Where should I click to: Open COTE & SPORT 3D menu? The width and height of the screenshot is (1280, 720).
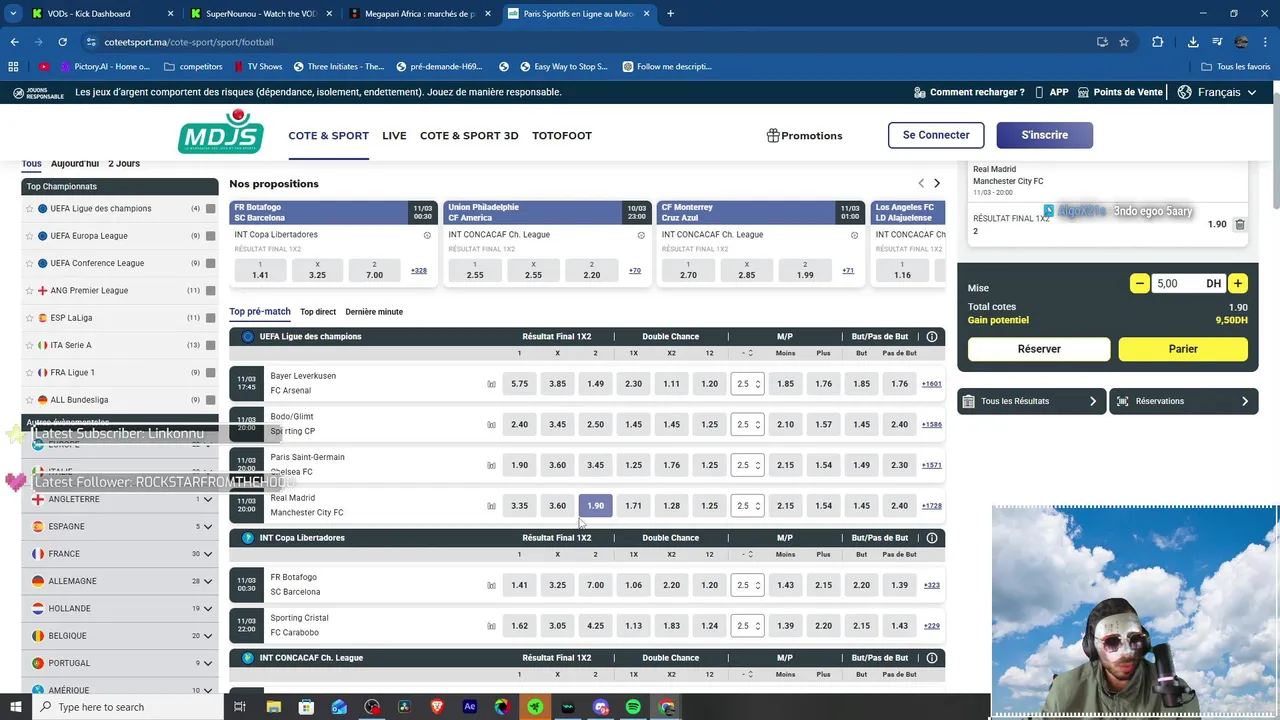click(x=469, y=135)
